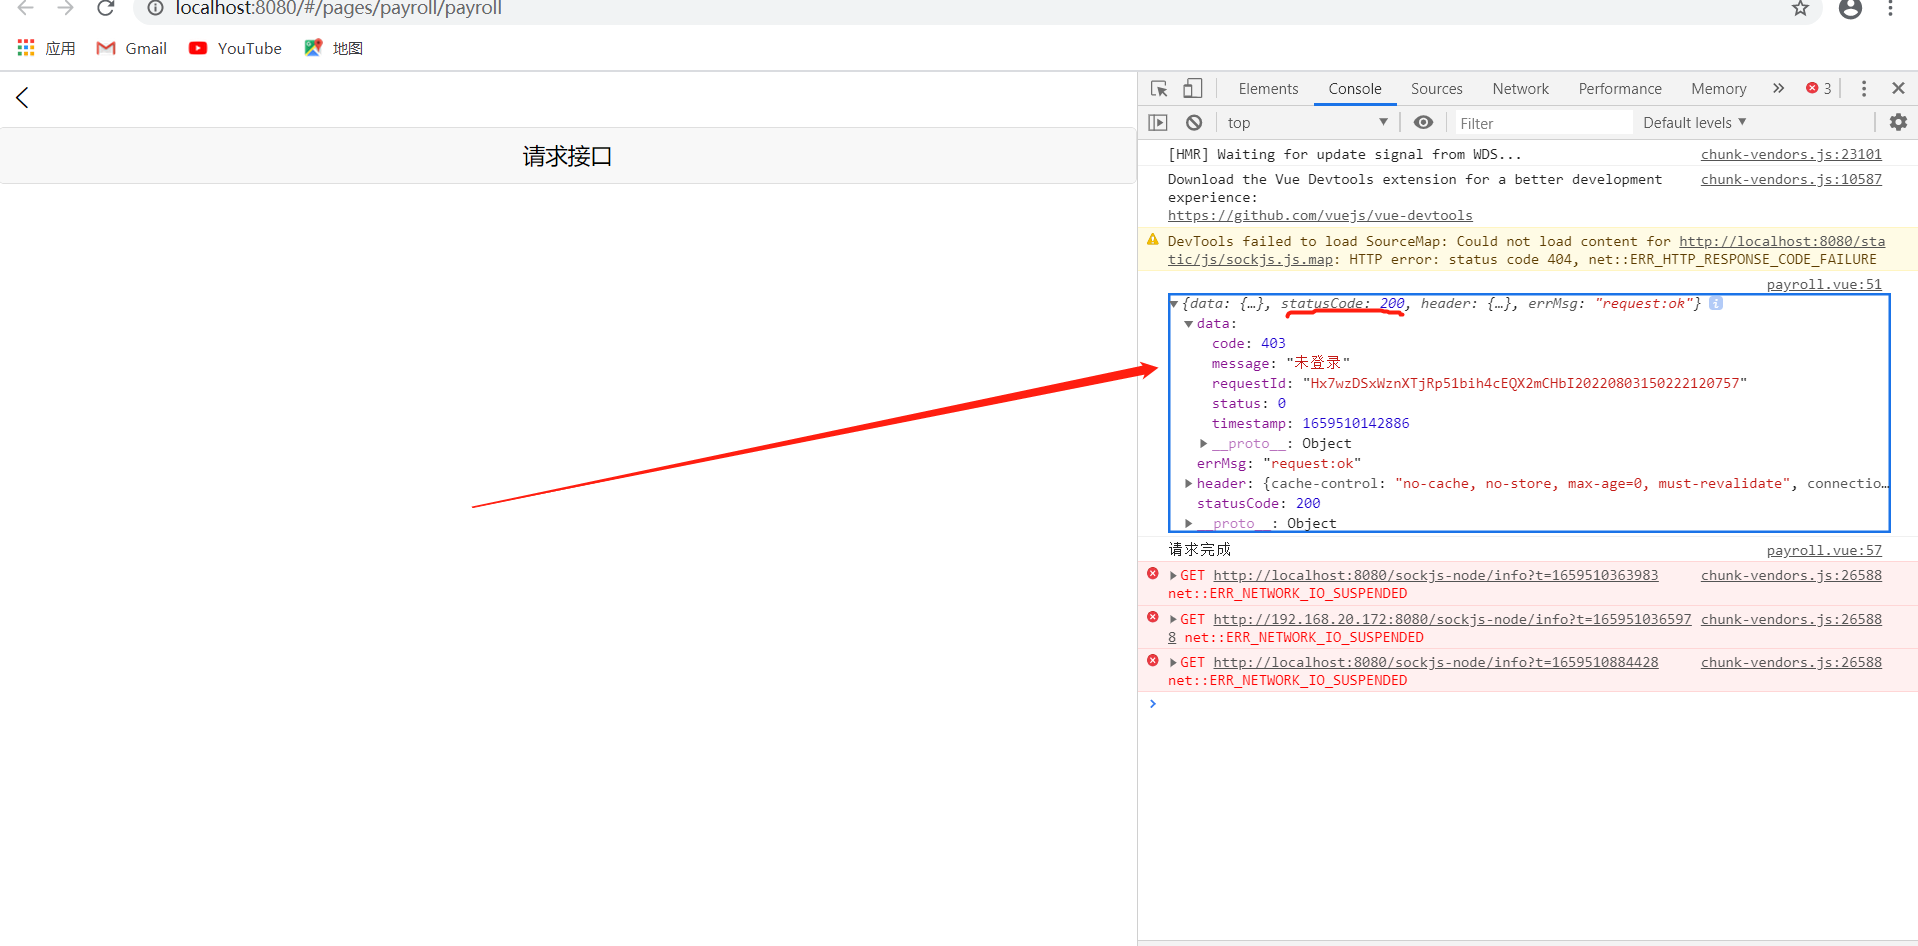Open chunk-vendors.js:10587 source link
This screenshot has height=946, width=1918.
pos(1791,179)
